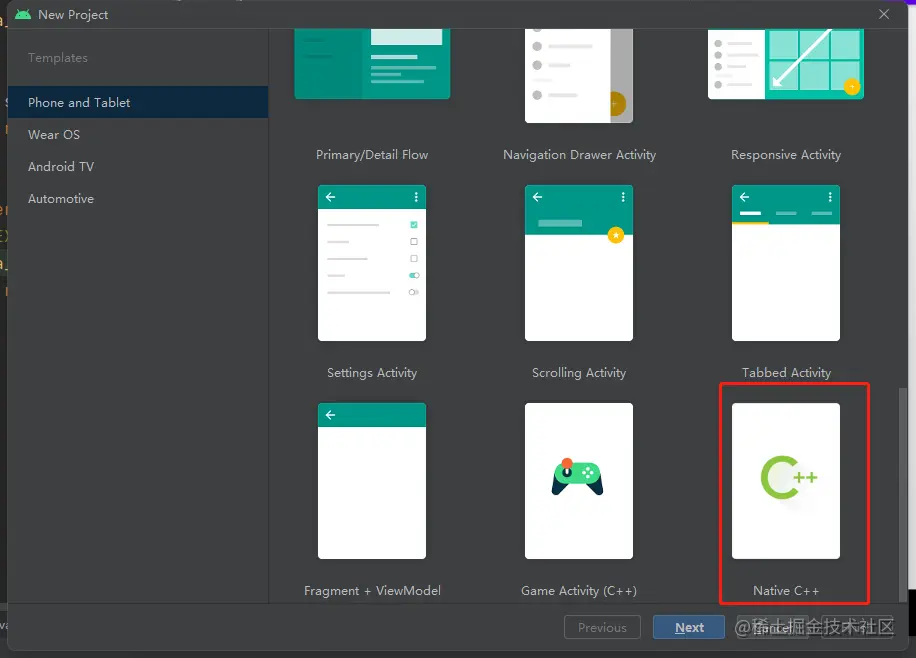Select Primary/Detail Flow template thumbnail

click(372, 64)
